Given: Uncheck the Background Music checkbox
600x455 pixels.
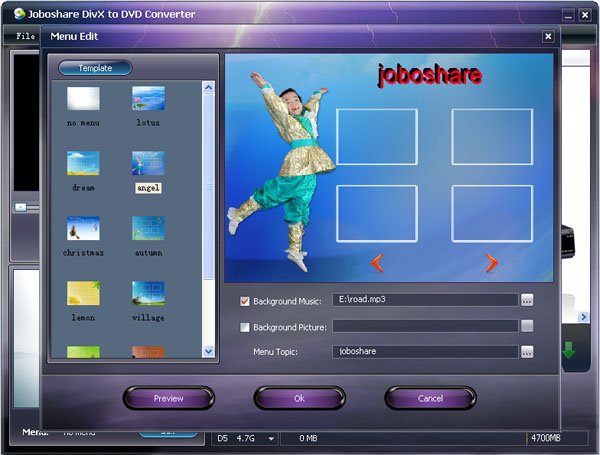Looking at the screenshot, I should (245, 301).
